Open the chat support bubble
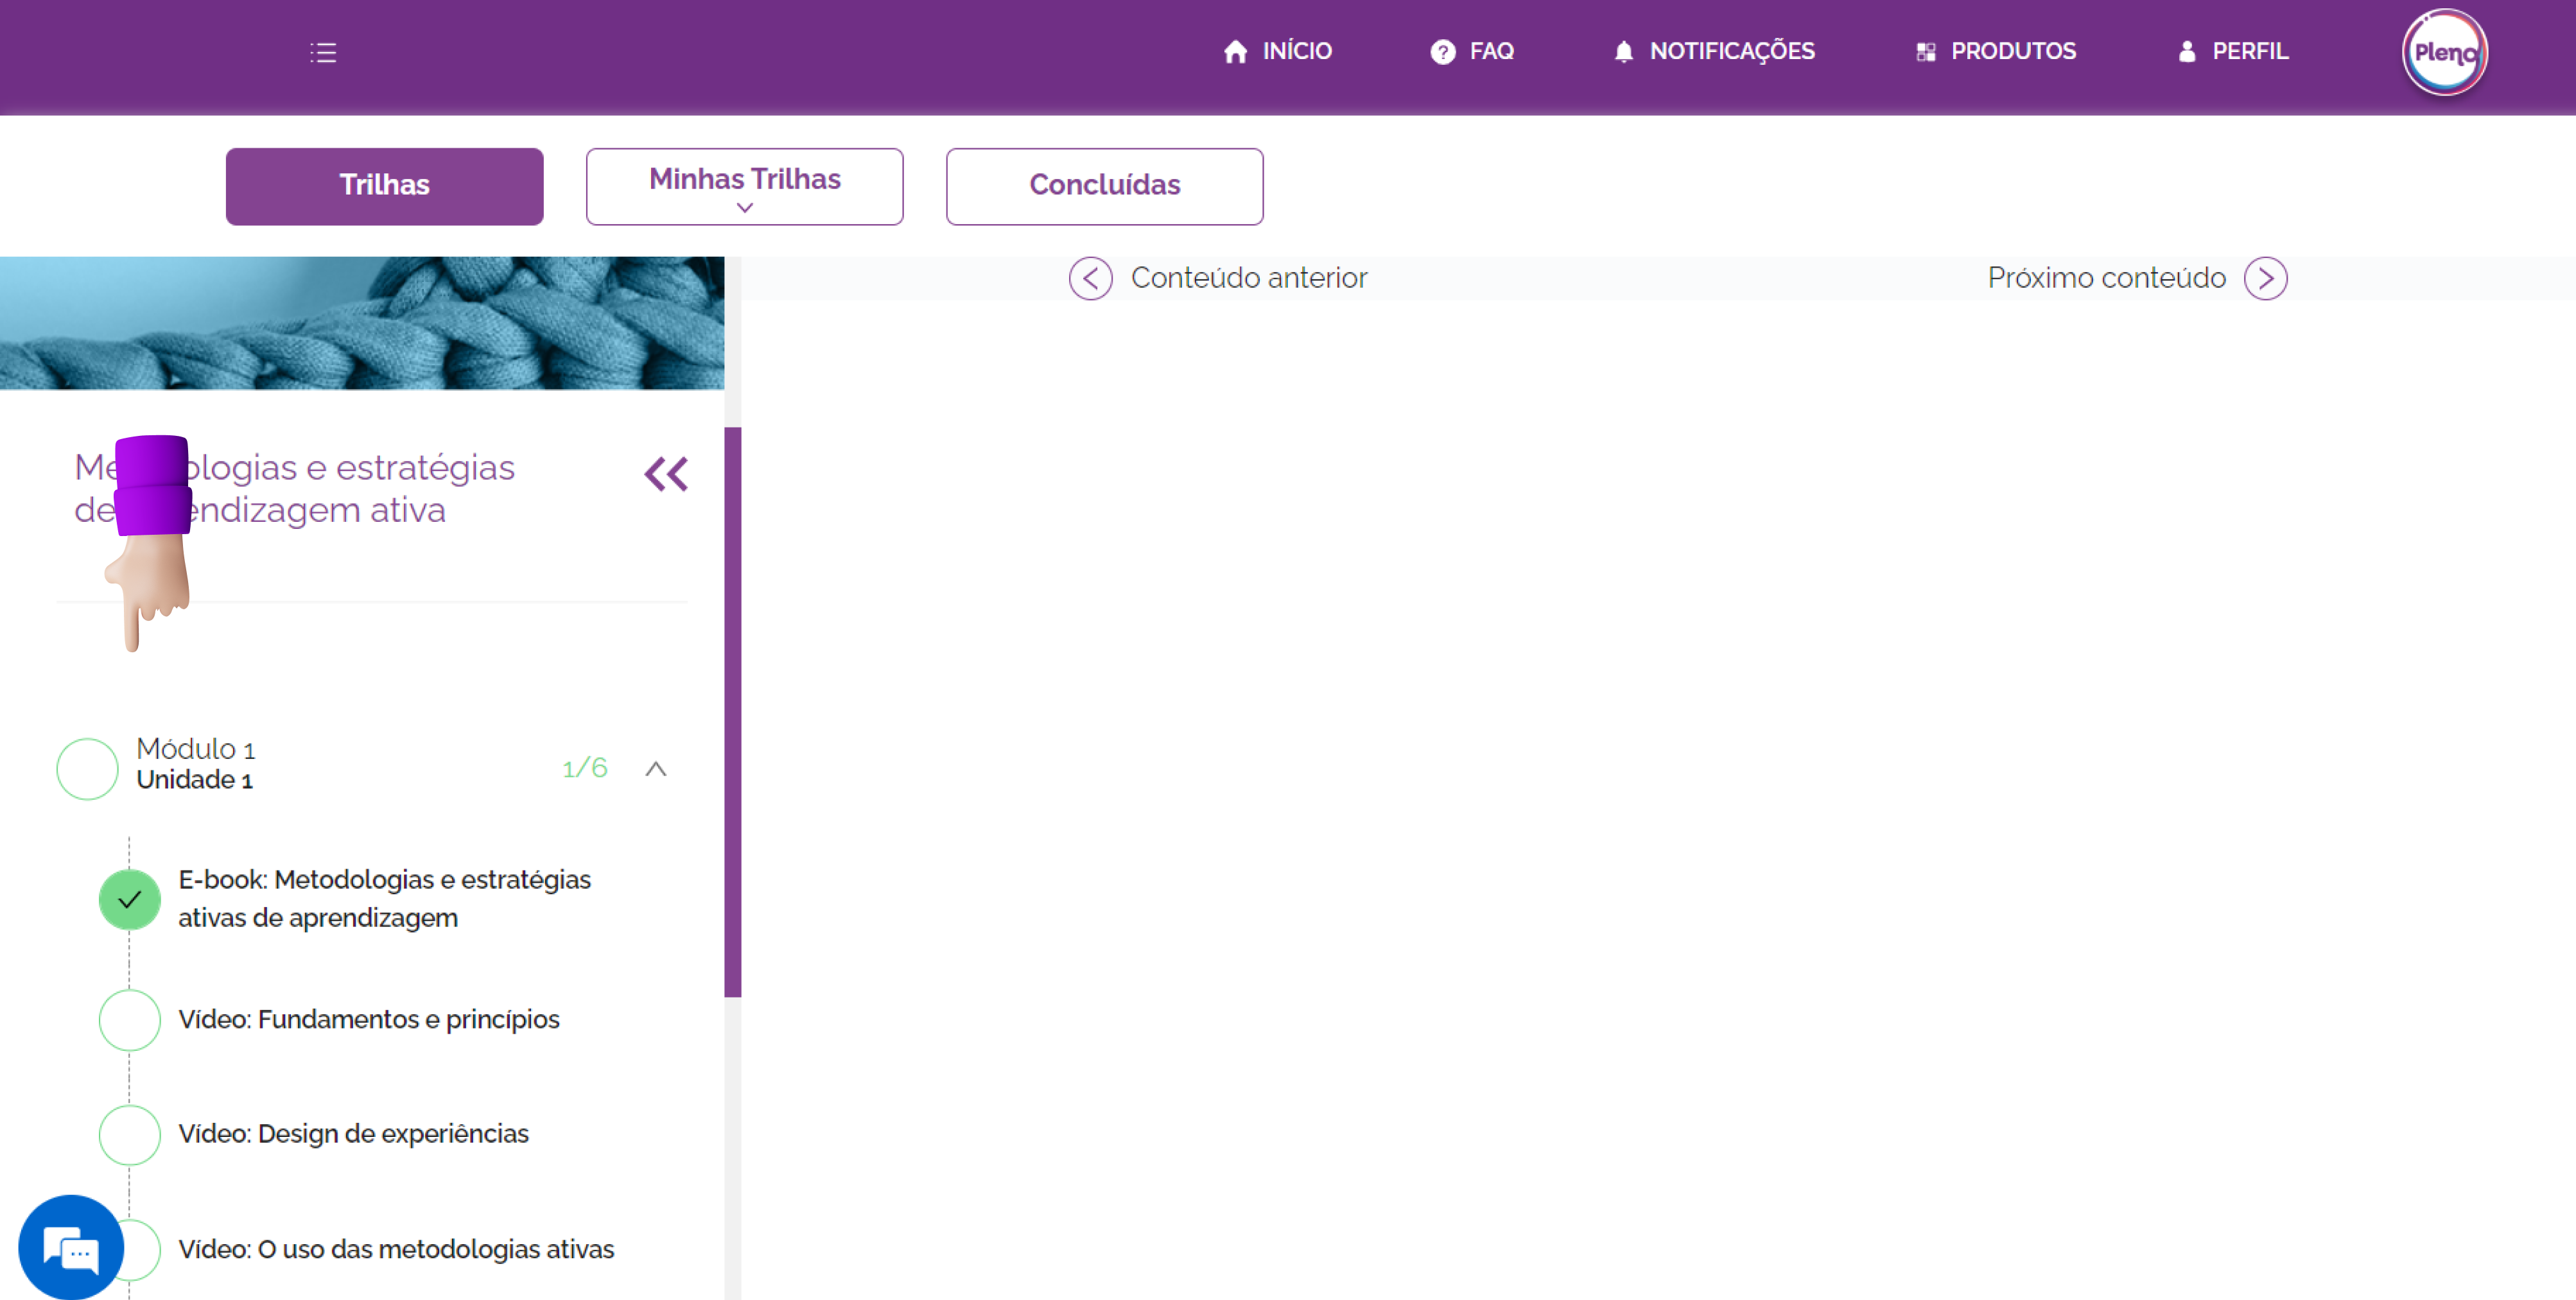 (71, 1247)
